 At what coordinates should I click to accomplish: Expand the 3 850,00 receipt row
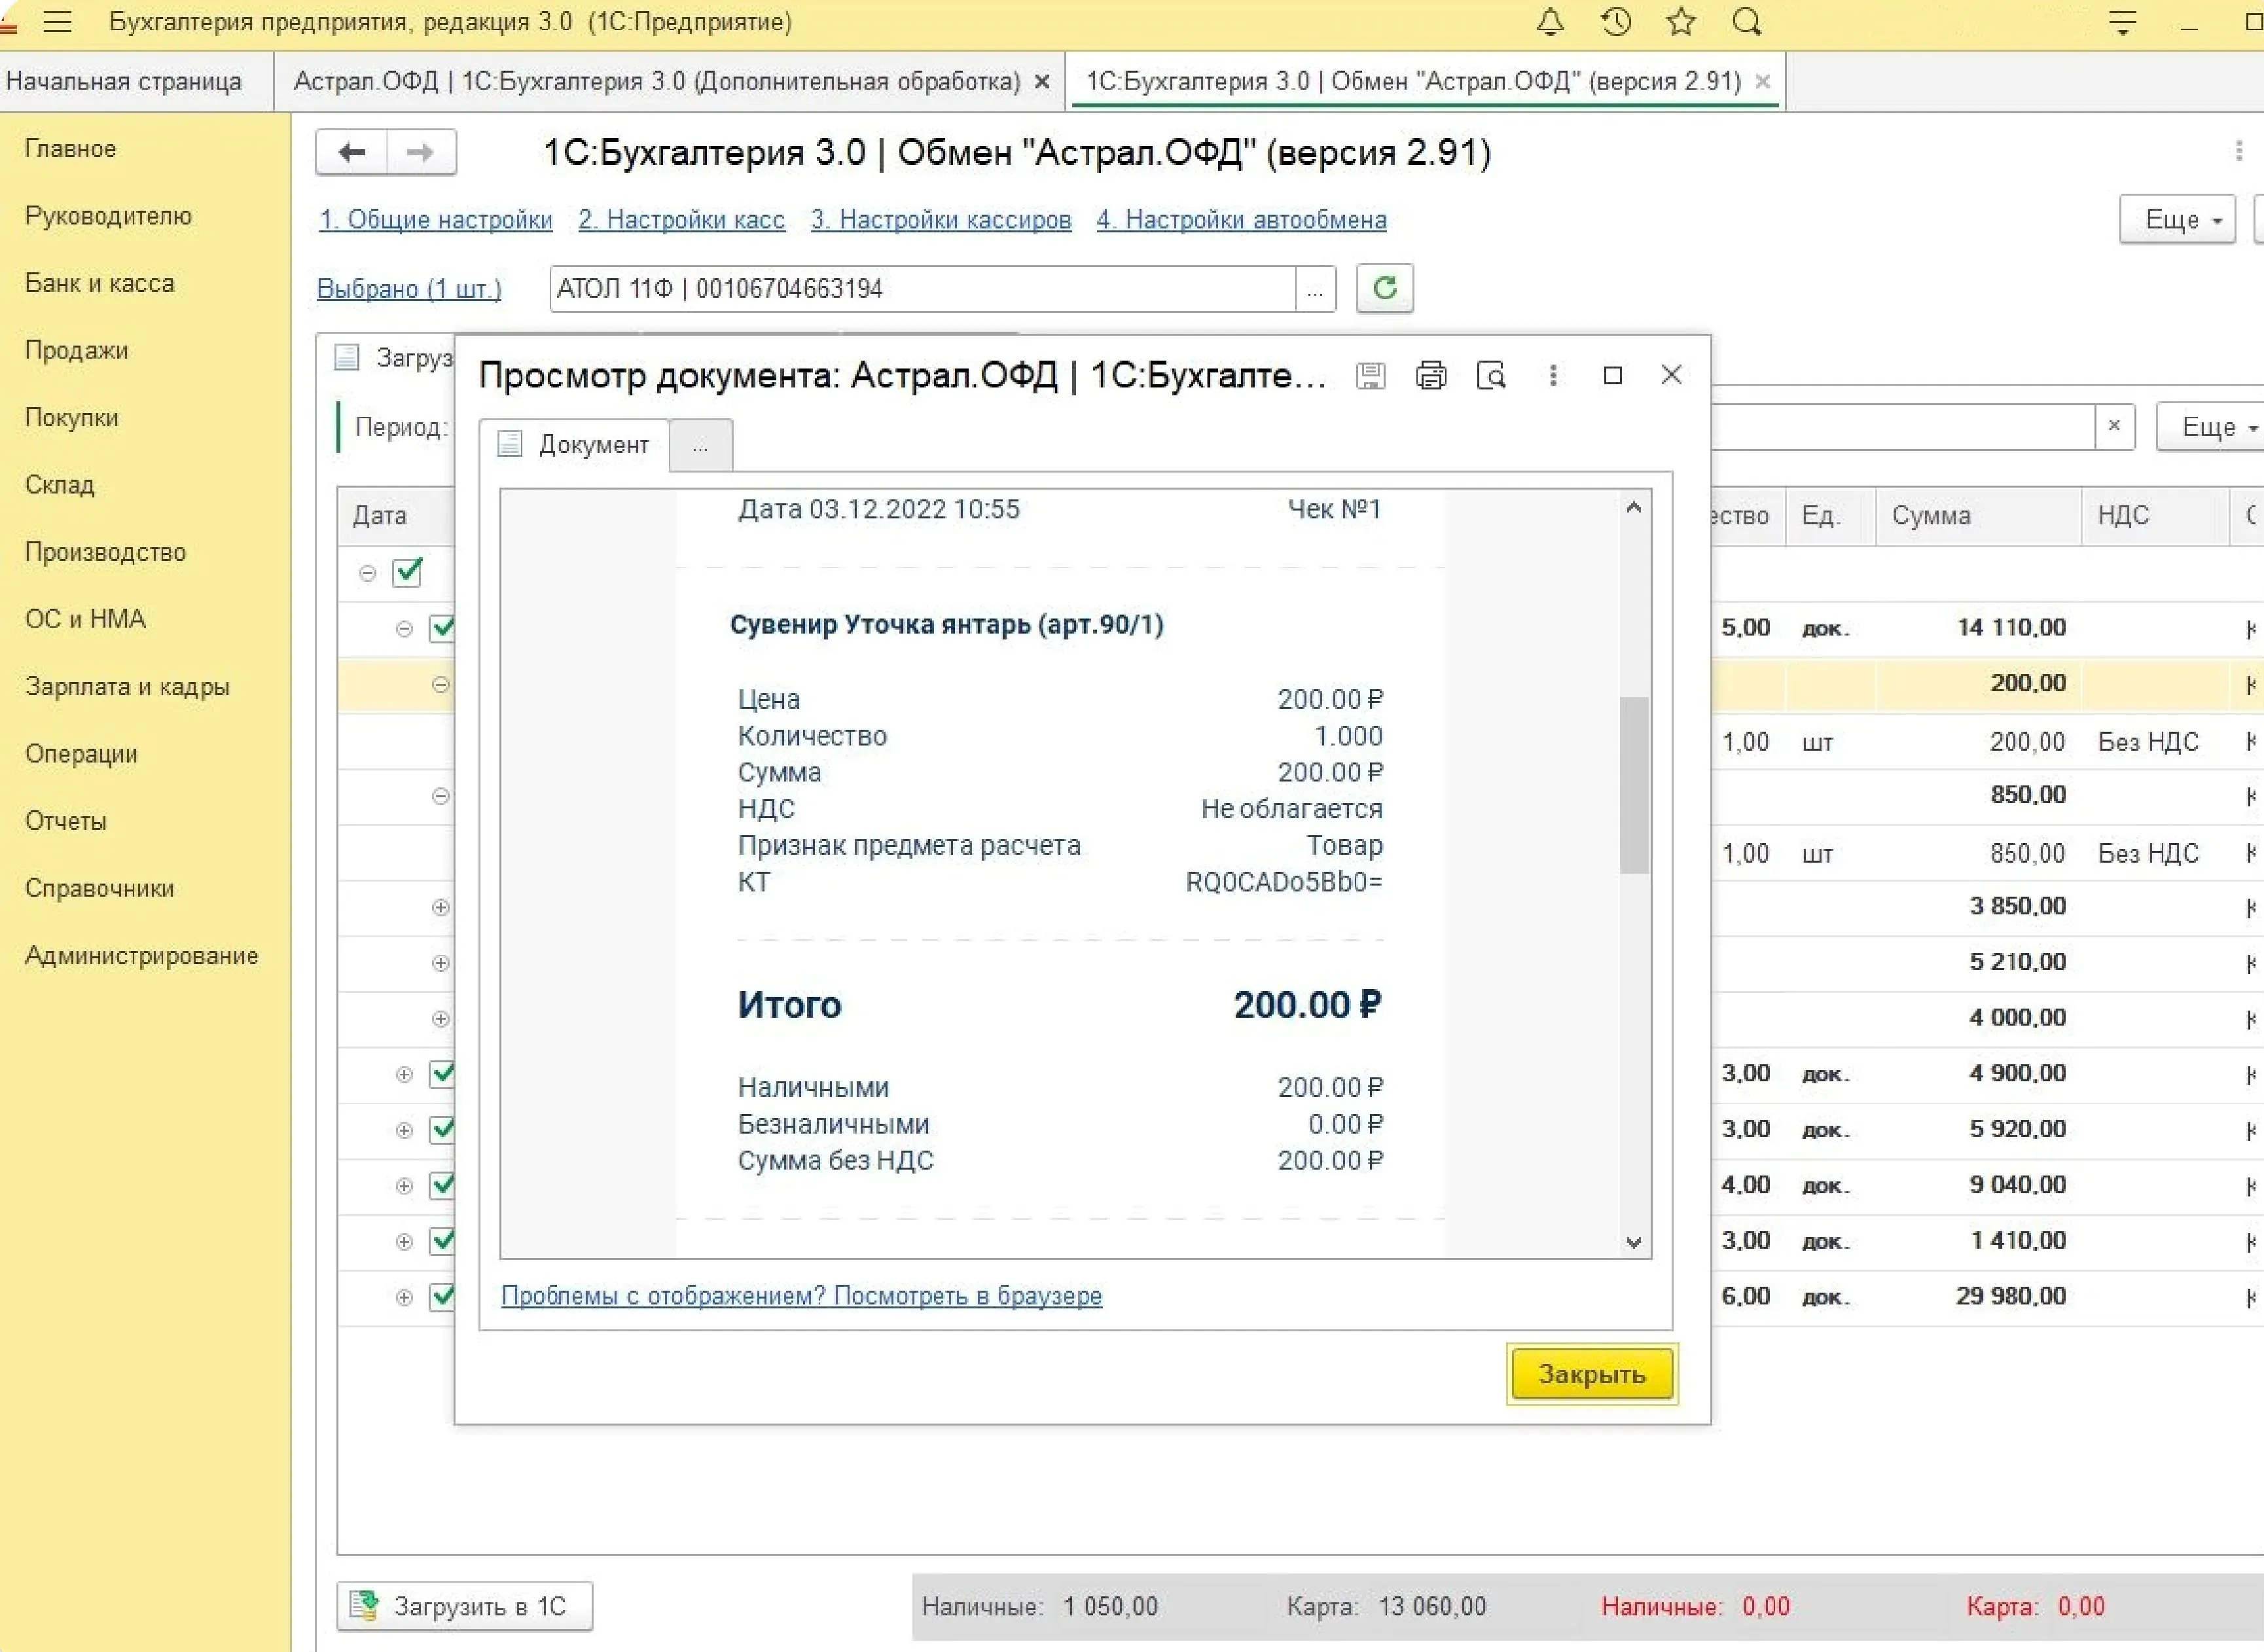point(440,907)
